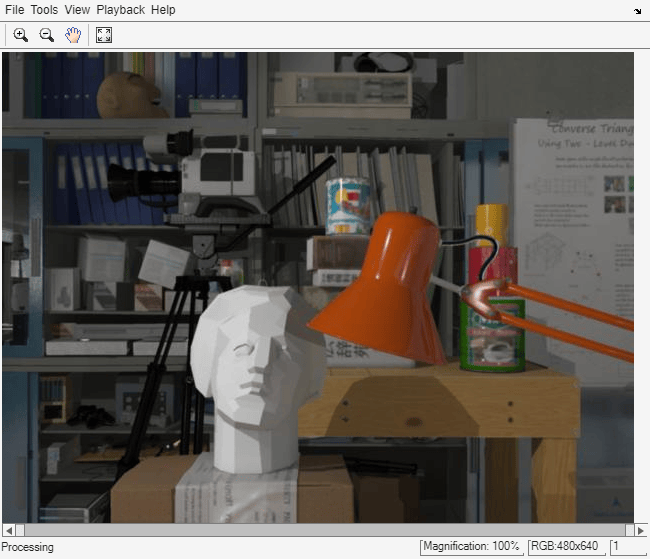
Task: Select the Zoom Out tool
Action: coord(46,35)
